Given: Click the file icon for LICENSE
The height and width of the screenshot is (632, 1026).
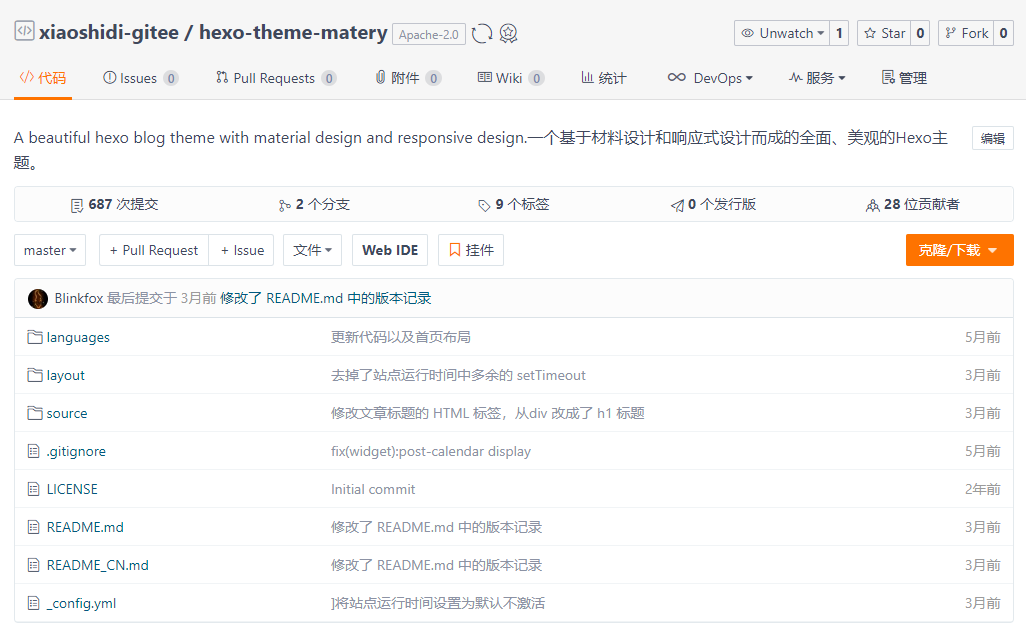Looking at the screenshot, I should (x=33, y=489).
